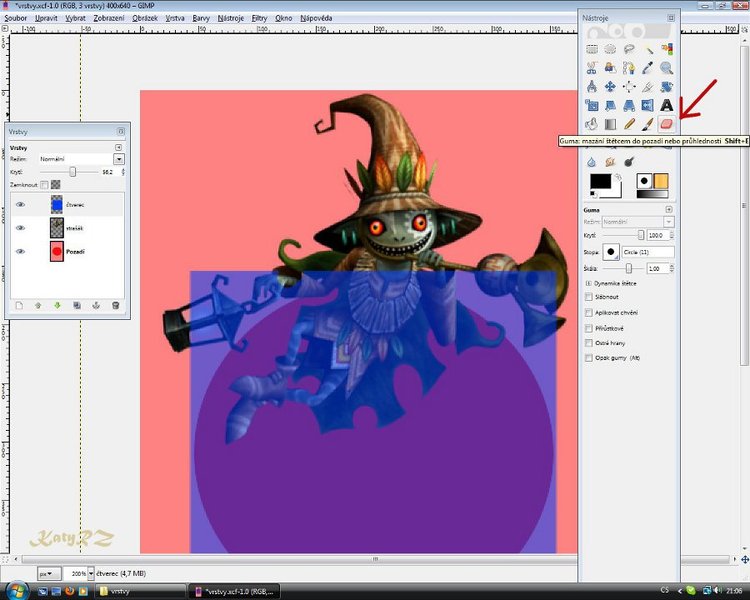The height and width of the screenshot is (600, 750).
Task: Select the Pencil tool
Action: click(x=629, y=124)
